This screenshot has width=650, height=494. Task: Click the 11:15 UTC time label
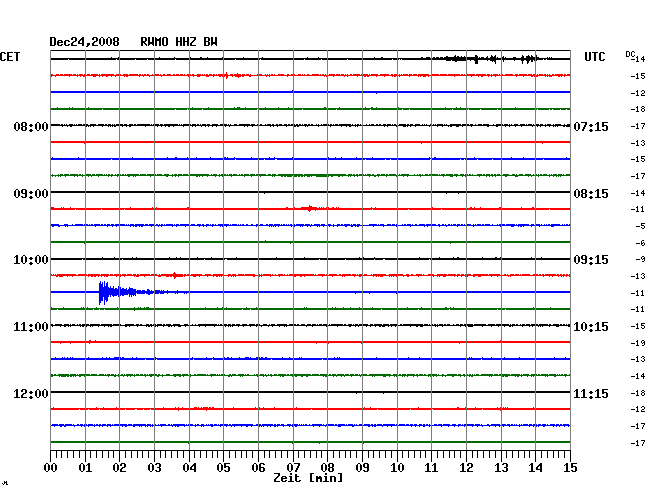pos(591,393)
